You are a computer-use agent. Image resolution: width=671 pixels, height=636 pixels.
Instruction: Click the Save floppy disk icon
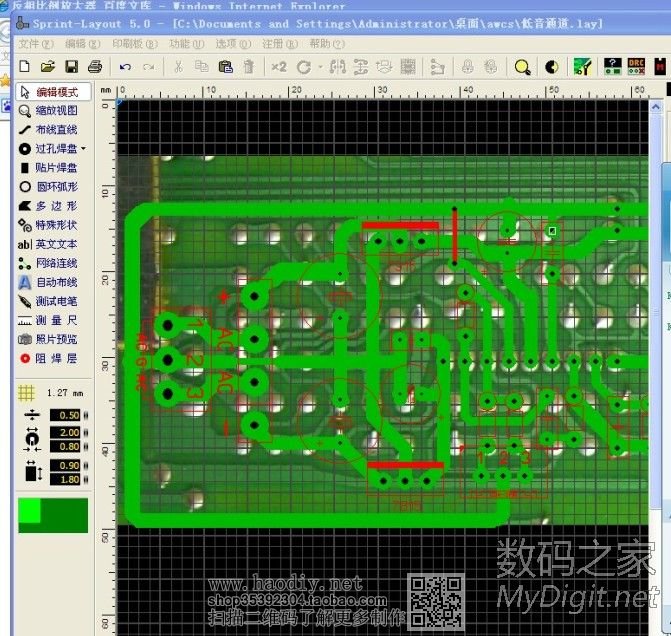point(71,67)
